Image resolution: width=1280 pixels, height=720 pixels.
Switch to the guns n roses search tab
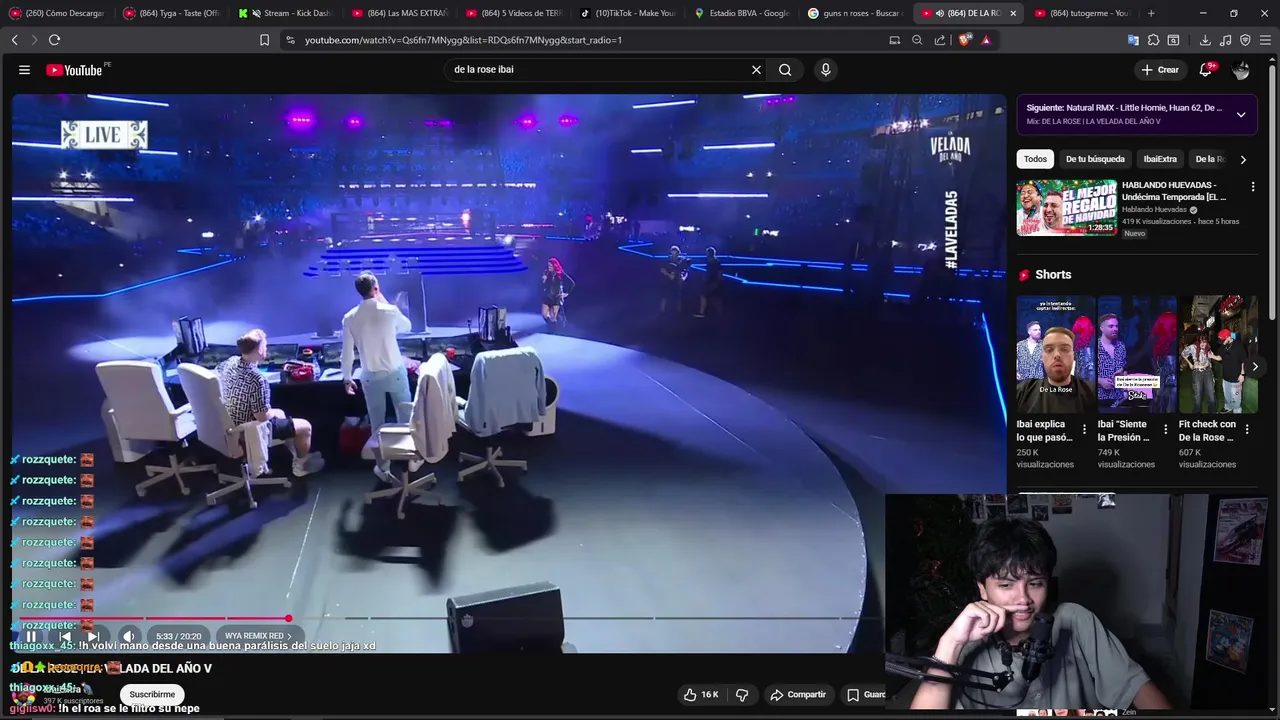(855, 13)
